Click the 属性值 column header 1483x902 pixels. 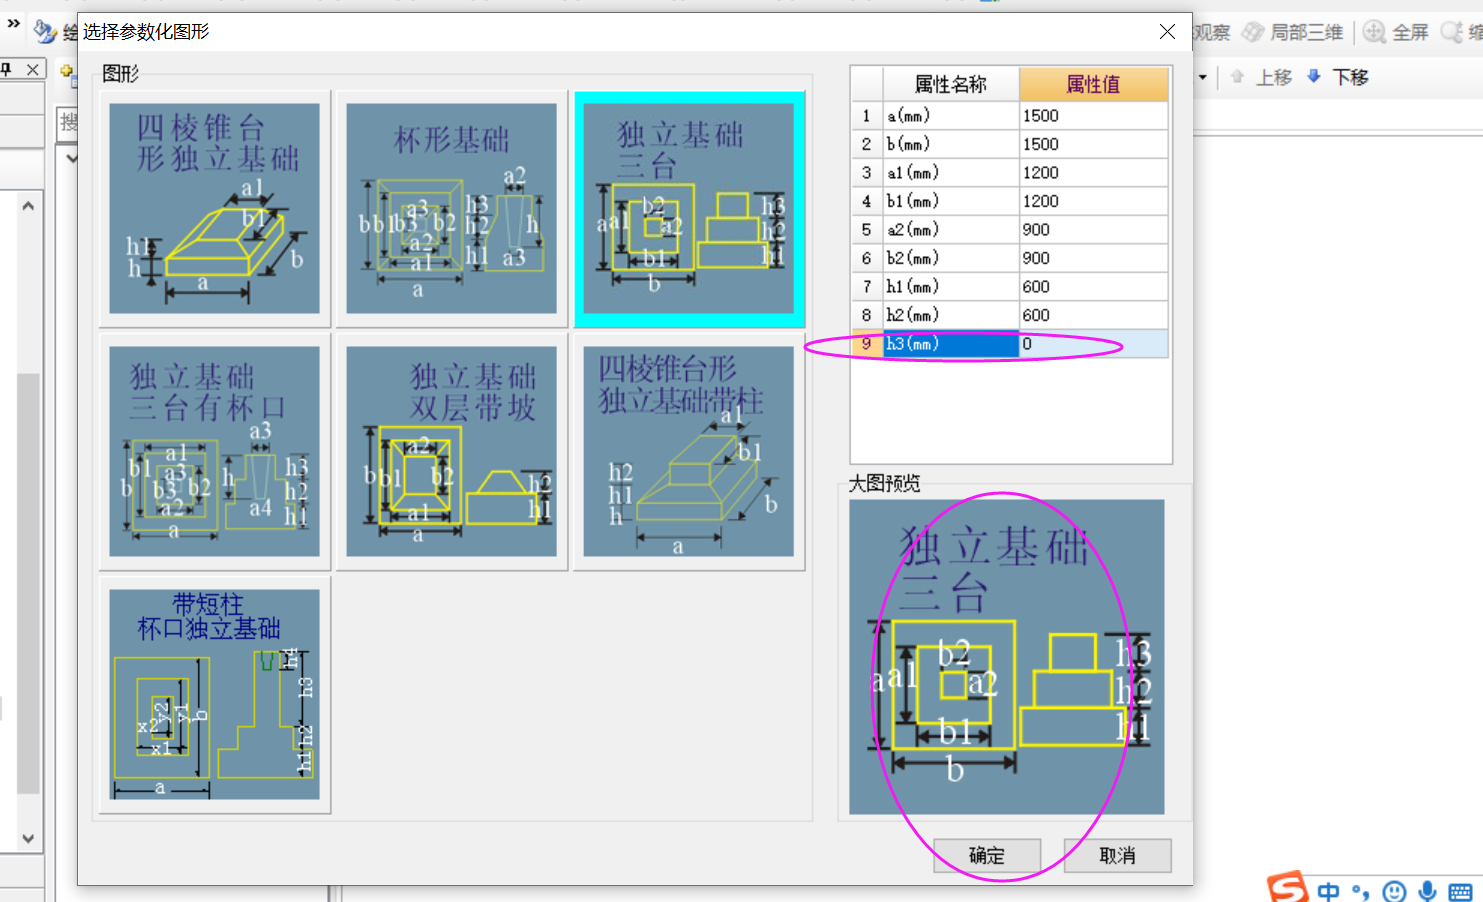1093,84
